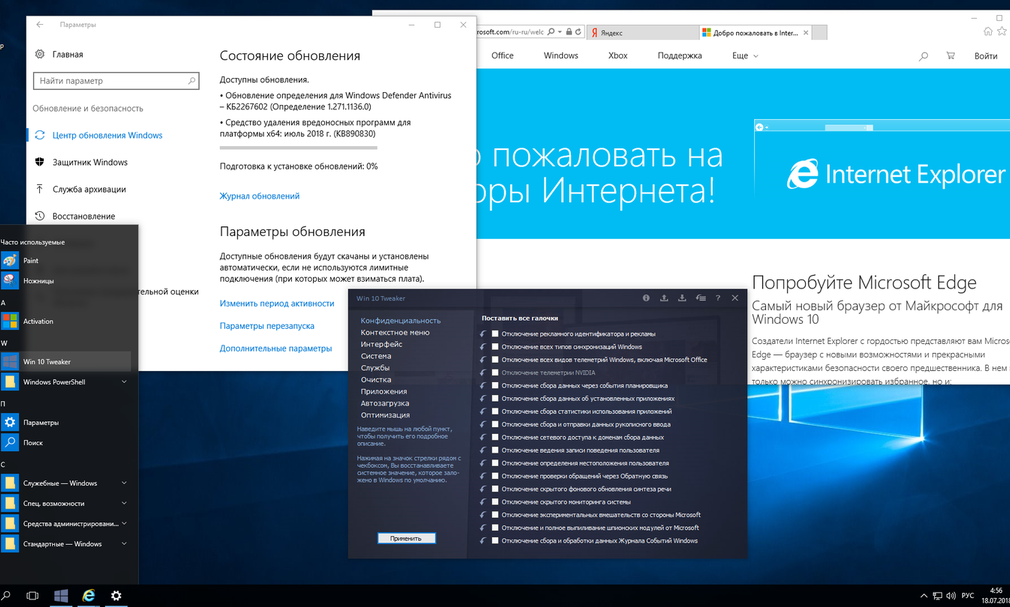Open the question mark help icon in Win 10 Tweaker
The image size is (1010, 607).
(718, 298)
